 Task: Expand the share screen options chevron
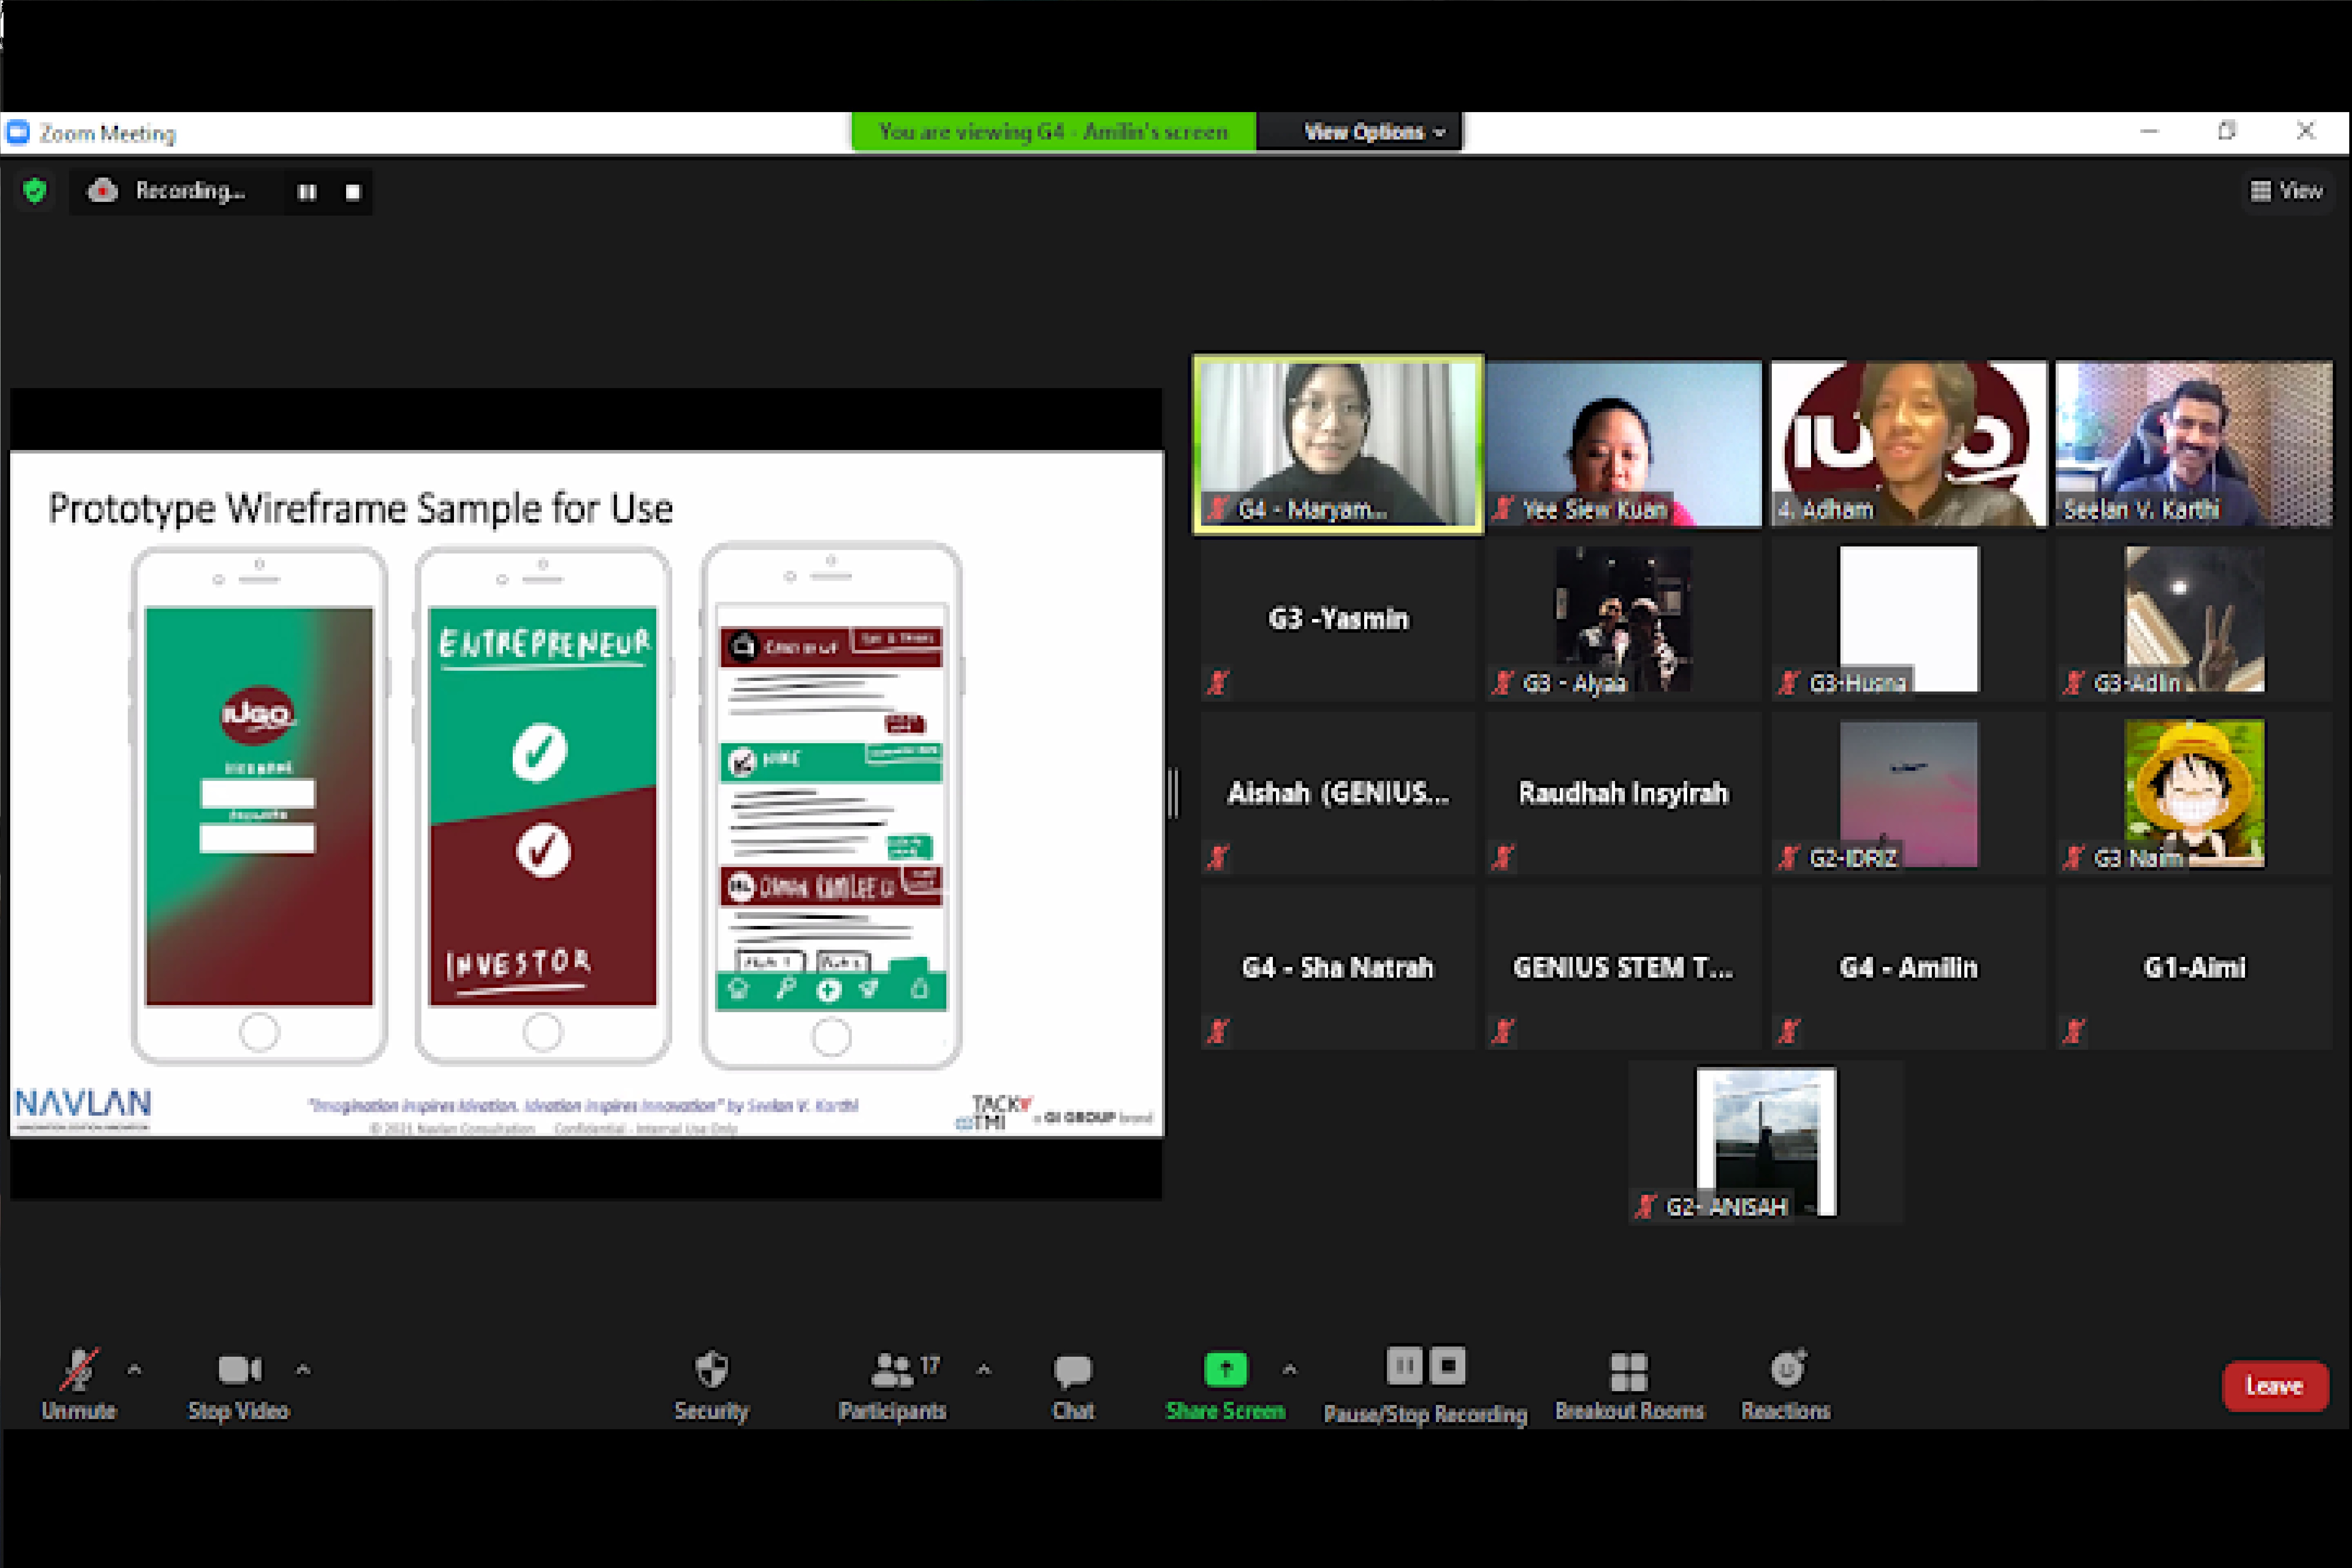pos(1290,1369)
